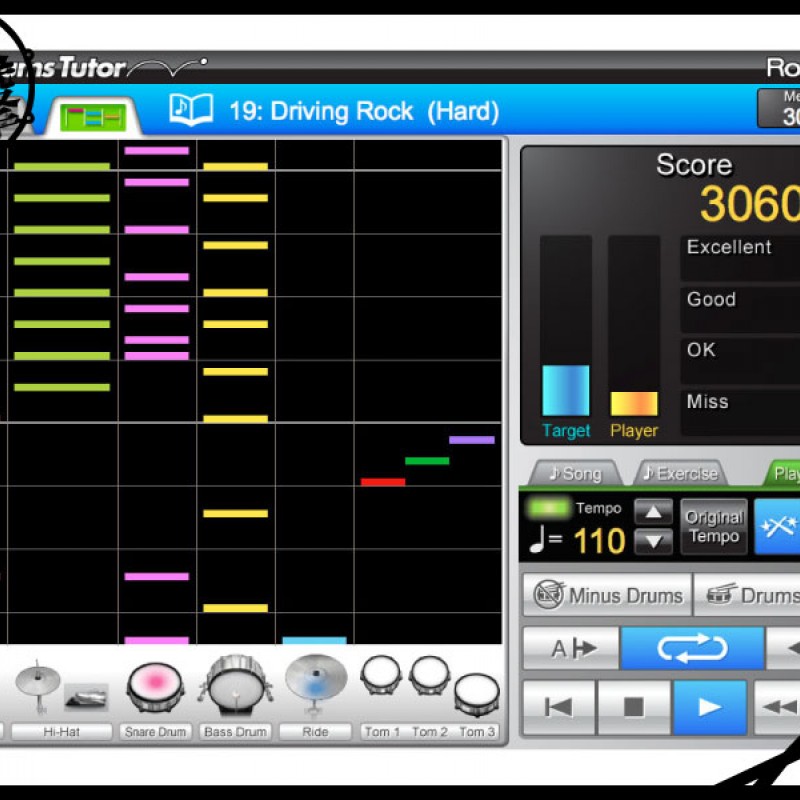
Task: Click the Tom 1 label
Action: pyautogui.click(x=381, y=732)
